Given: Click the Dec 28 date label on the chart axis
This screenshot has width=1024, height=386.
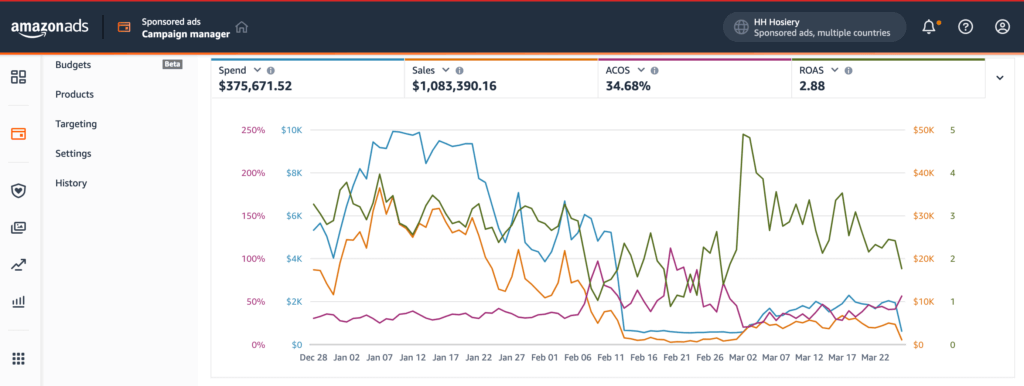Looking at the screenshot, I should (x=313, y=358).
